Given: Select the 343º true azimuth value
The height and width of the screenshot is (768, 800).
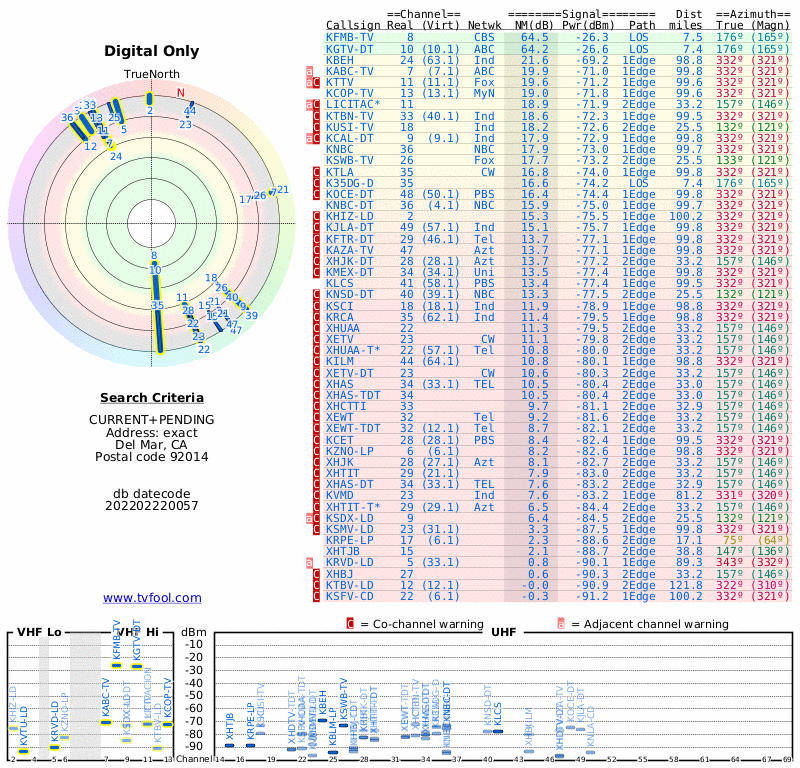Looking at the screenshot, I should tap(730, 562).
